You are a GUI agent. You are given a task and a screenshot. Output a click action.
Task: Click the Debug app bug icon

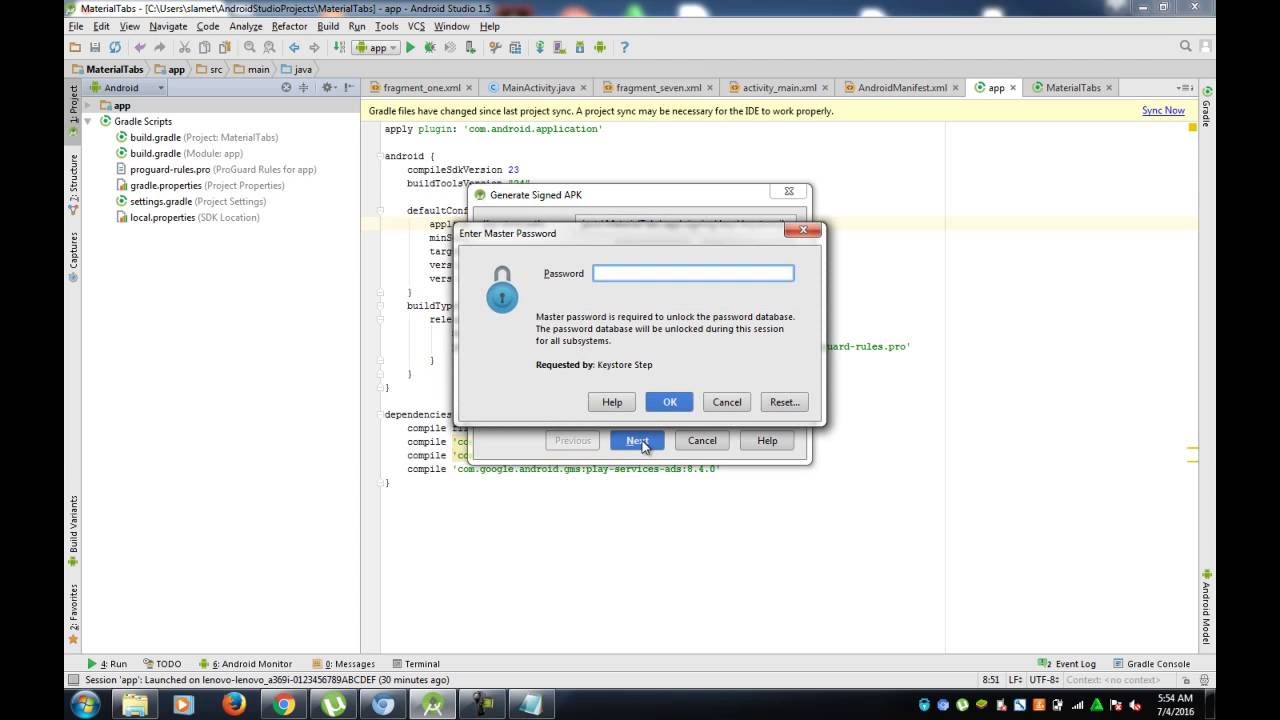[x=430, y=47]
